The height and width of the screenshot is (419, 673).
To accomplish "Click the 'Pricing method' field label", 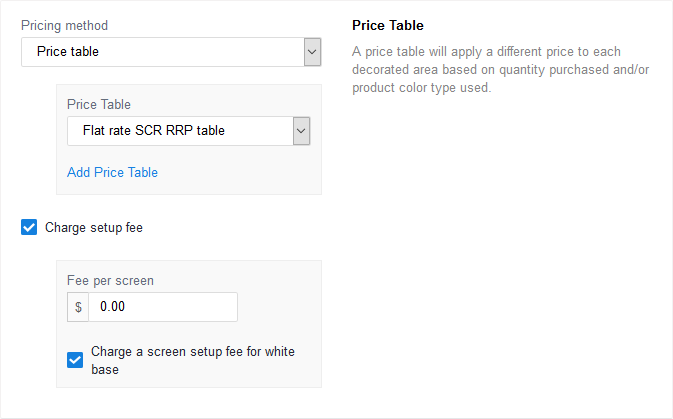I will pyautogui.click(x=64, y=26).
